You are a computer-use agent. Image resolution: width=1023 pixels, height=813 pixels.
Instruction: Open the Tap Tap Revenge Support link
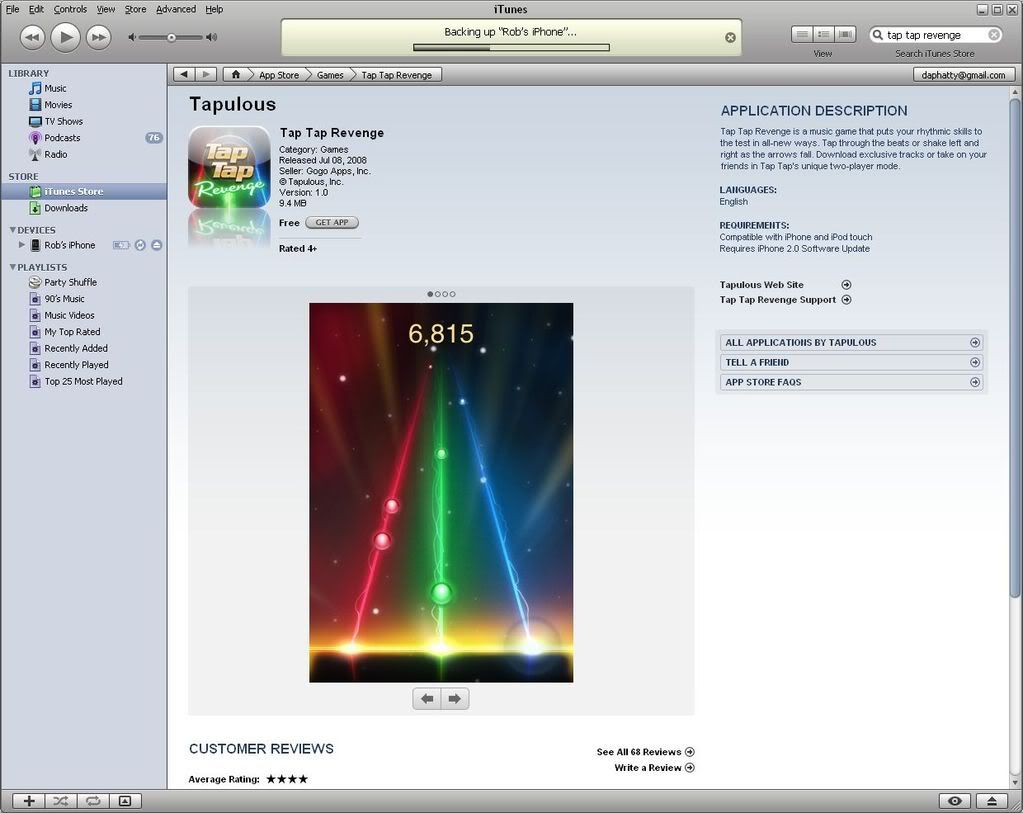pyautogui.click(x=785, y=300)
